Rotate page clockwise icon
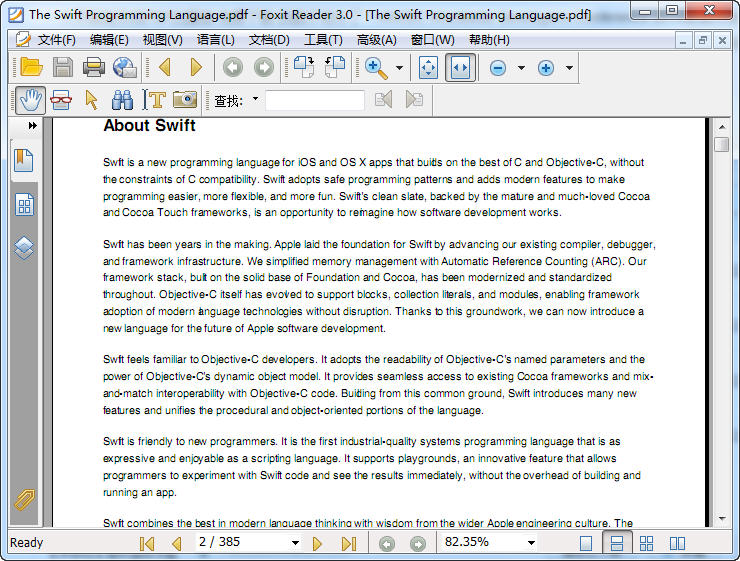 (x=304, y=67)
